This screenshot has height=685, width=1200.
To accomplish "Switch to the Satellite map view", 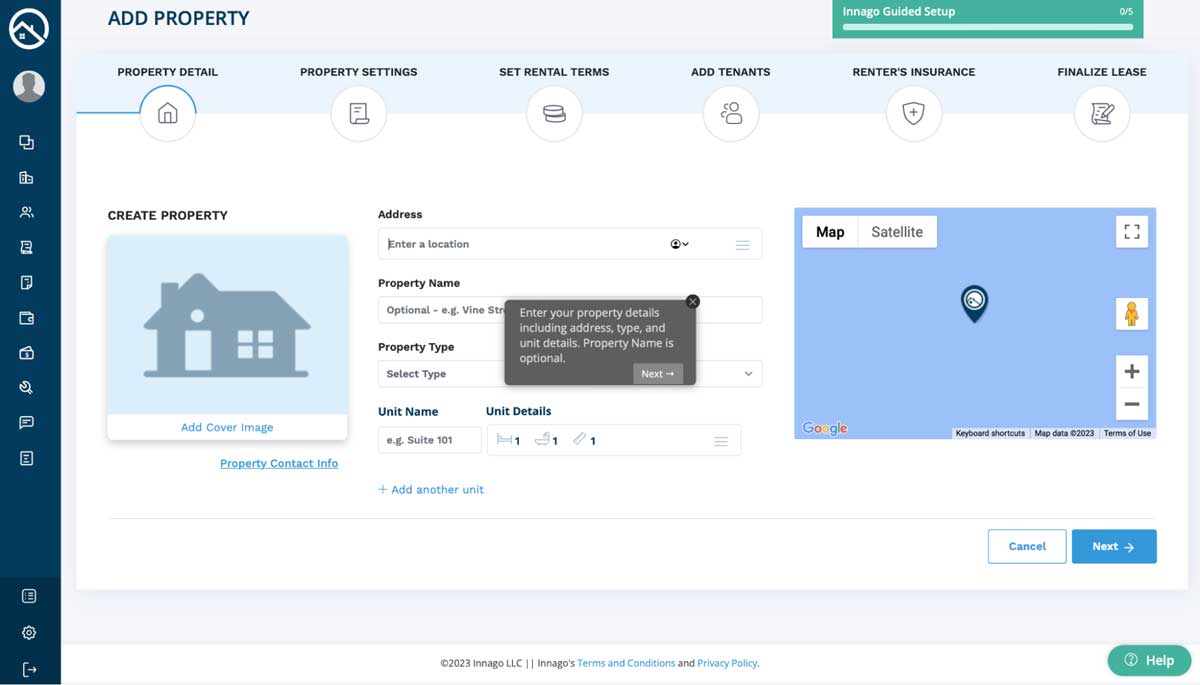I will [x=897, y=231].
